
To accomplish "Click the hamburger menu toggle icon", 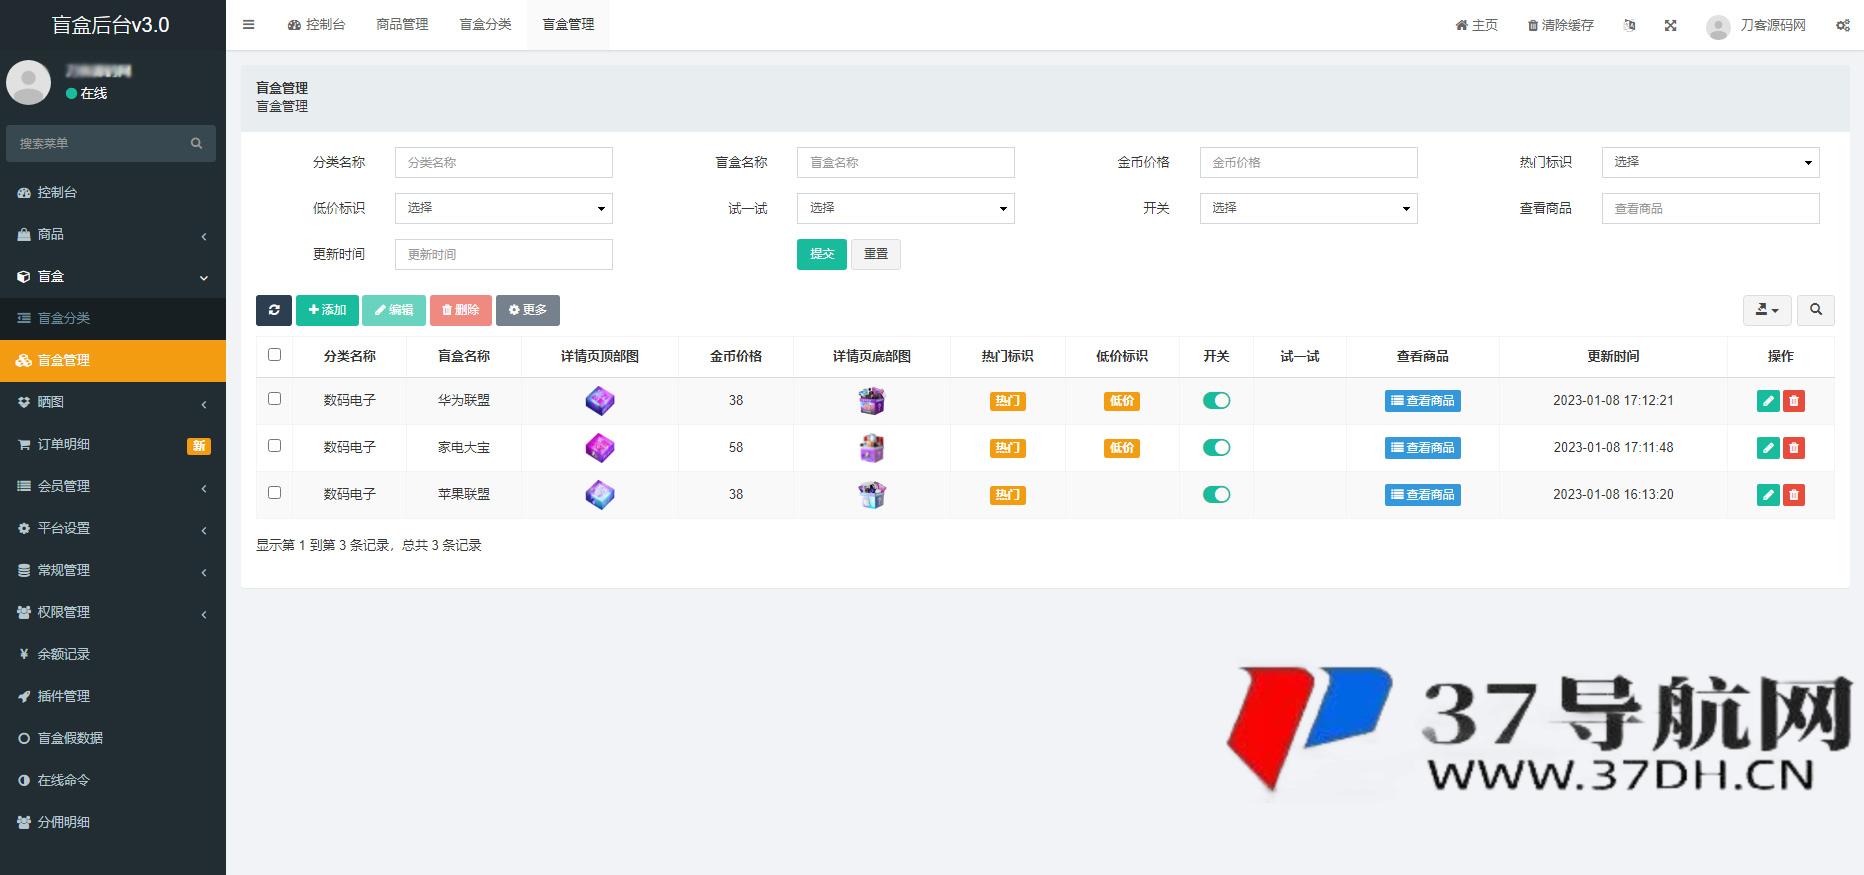I will pos(249,25).
